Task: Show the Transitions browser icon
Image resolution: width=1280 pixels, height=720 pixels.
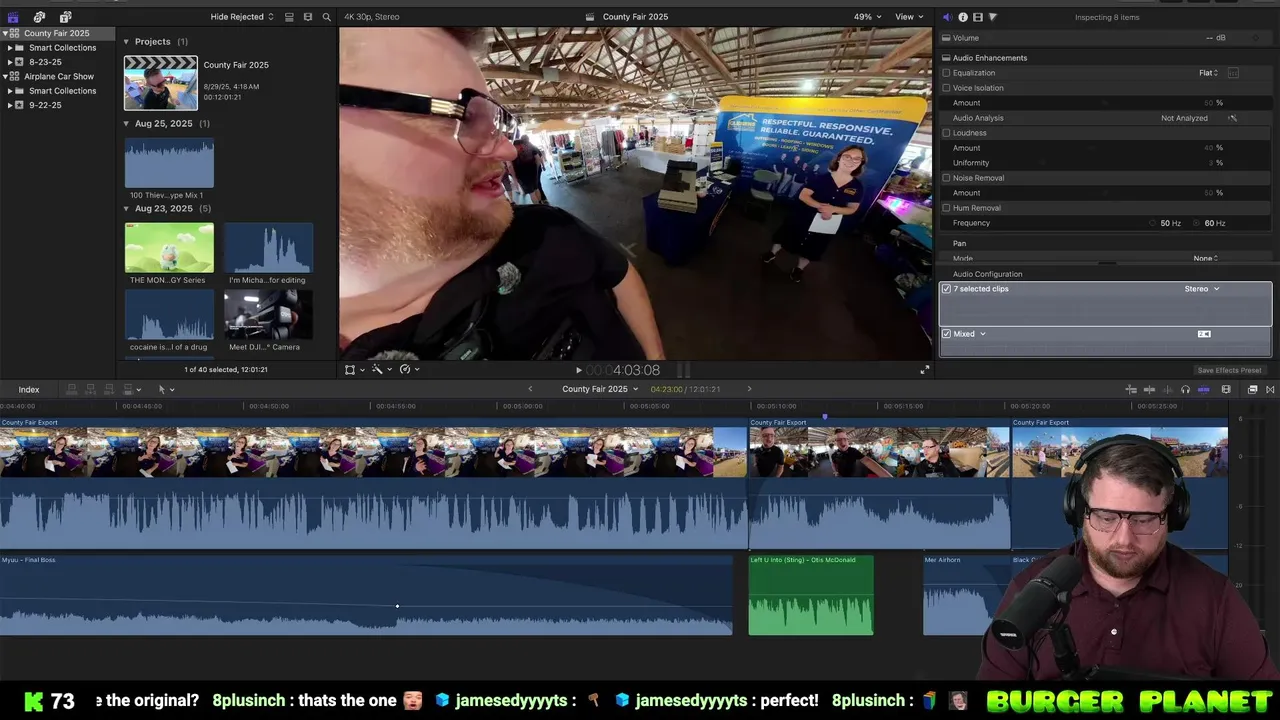Action: 1270,389
